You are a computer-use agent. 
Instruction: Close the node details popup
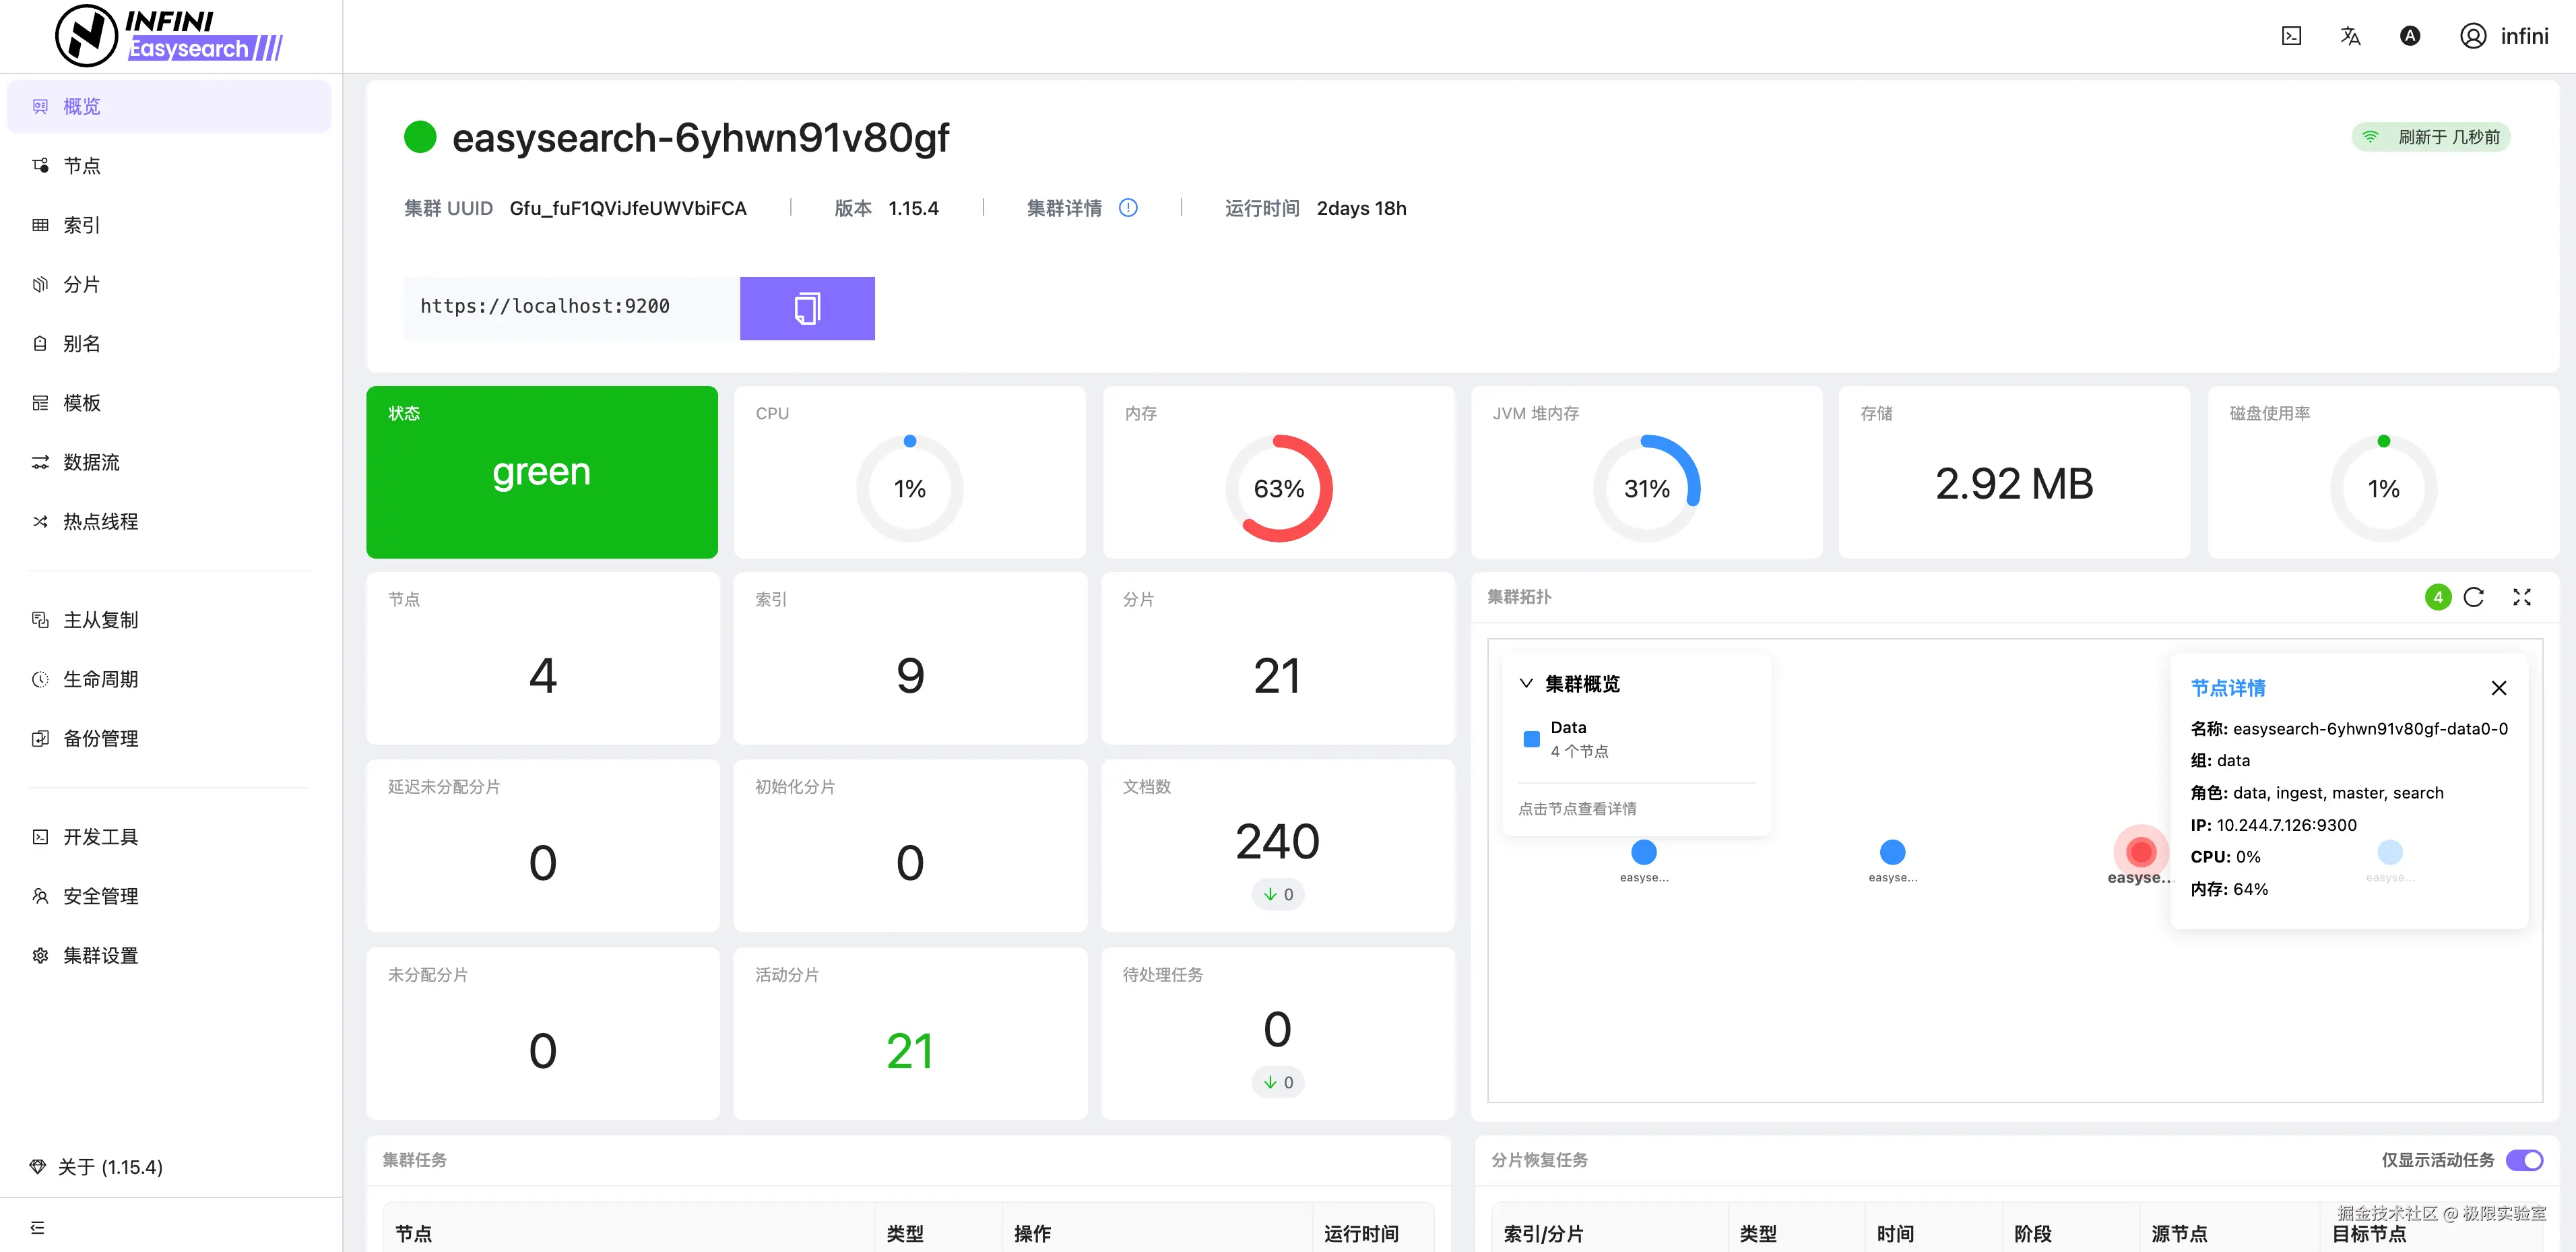click(x=2498, y=688)
